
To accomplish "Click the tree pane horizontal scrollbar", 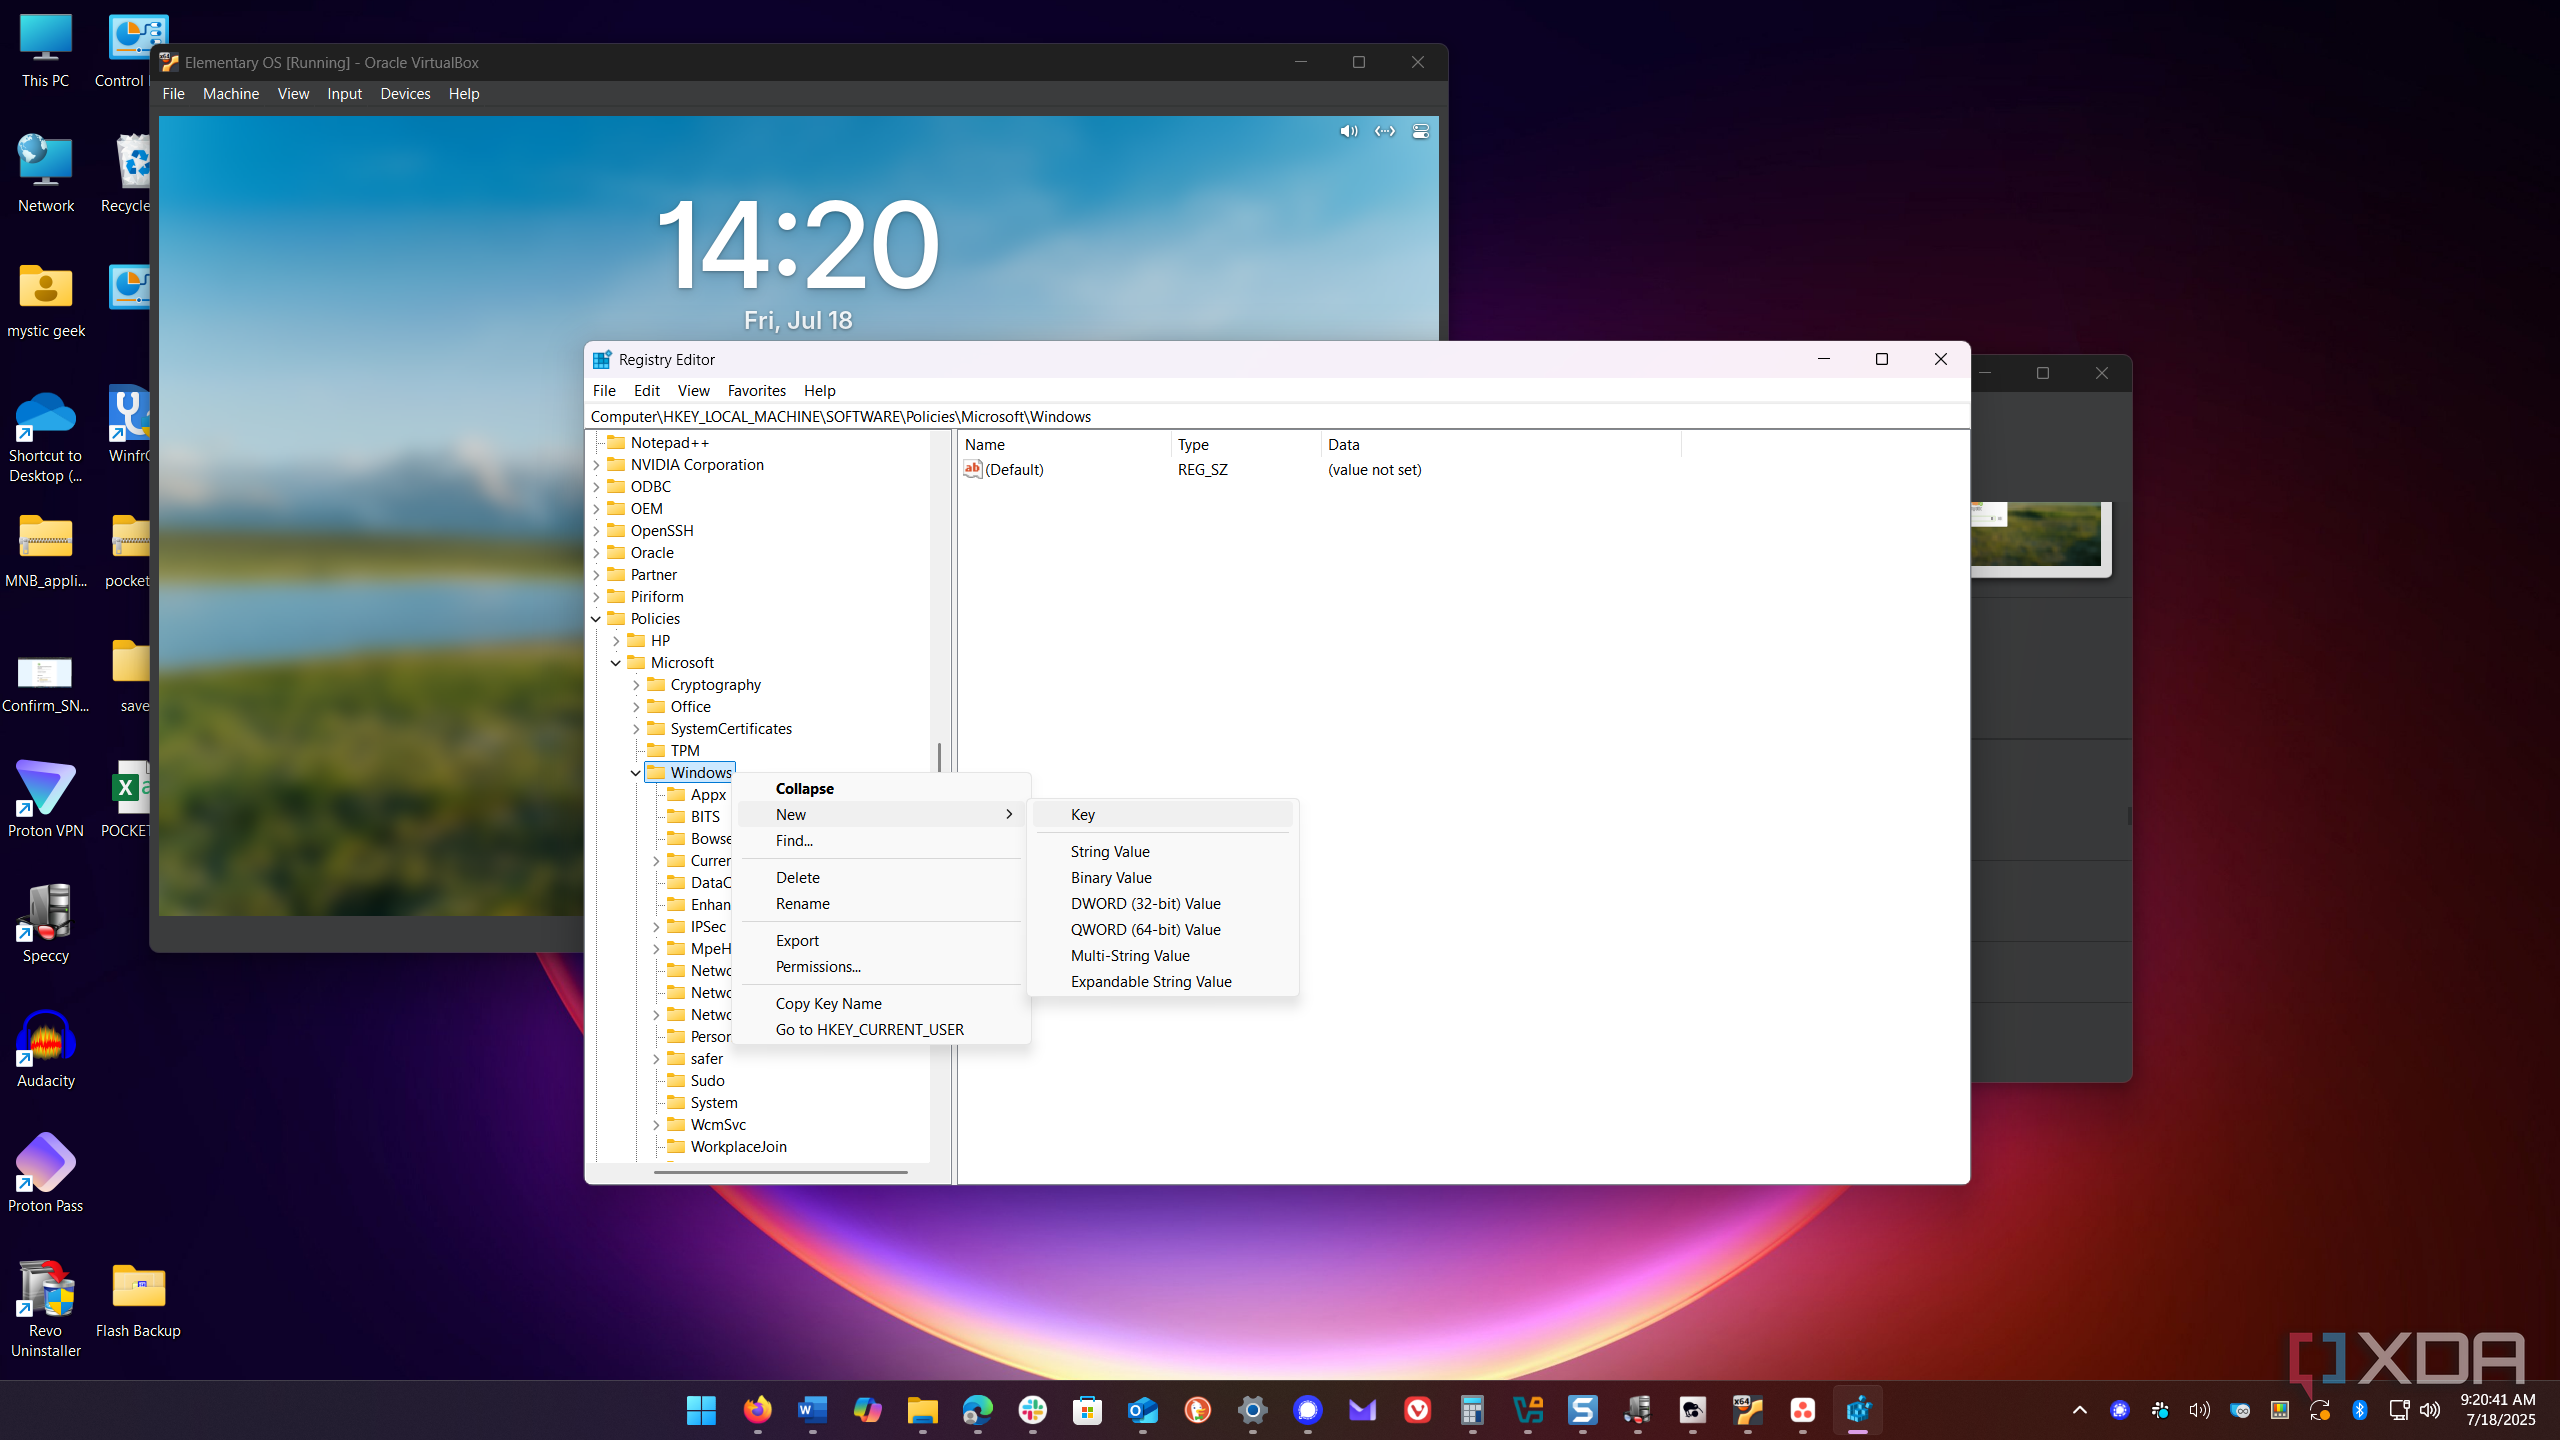I will [x=780, y=1172].
